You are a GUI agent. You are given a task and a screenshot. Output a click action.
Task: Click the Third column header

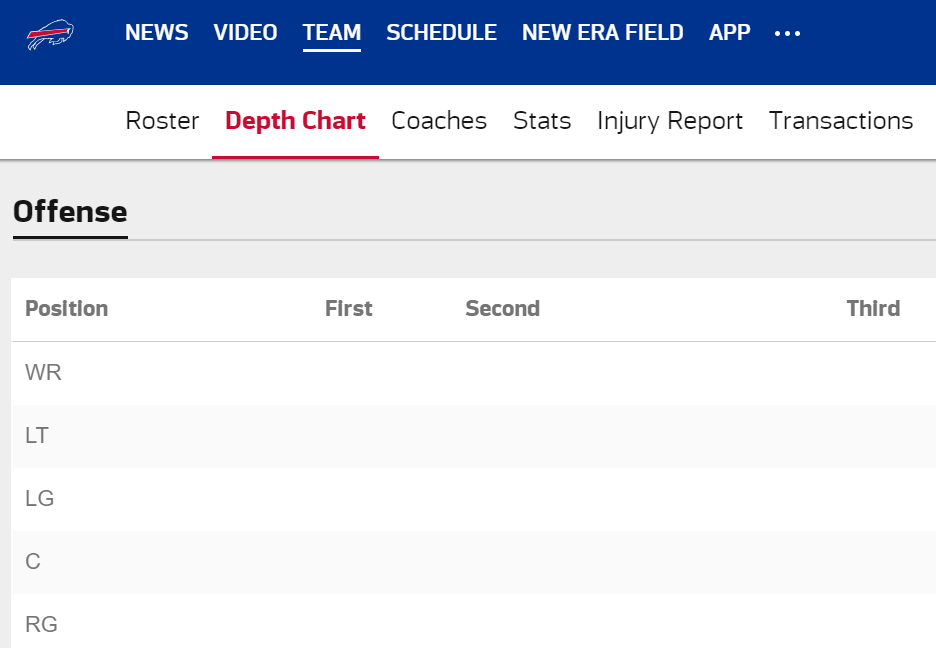click(x=873, y=308)
